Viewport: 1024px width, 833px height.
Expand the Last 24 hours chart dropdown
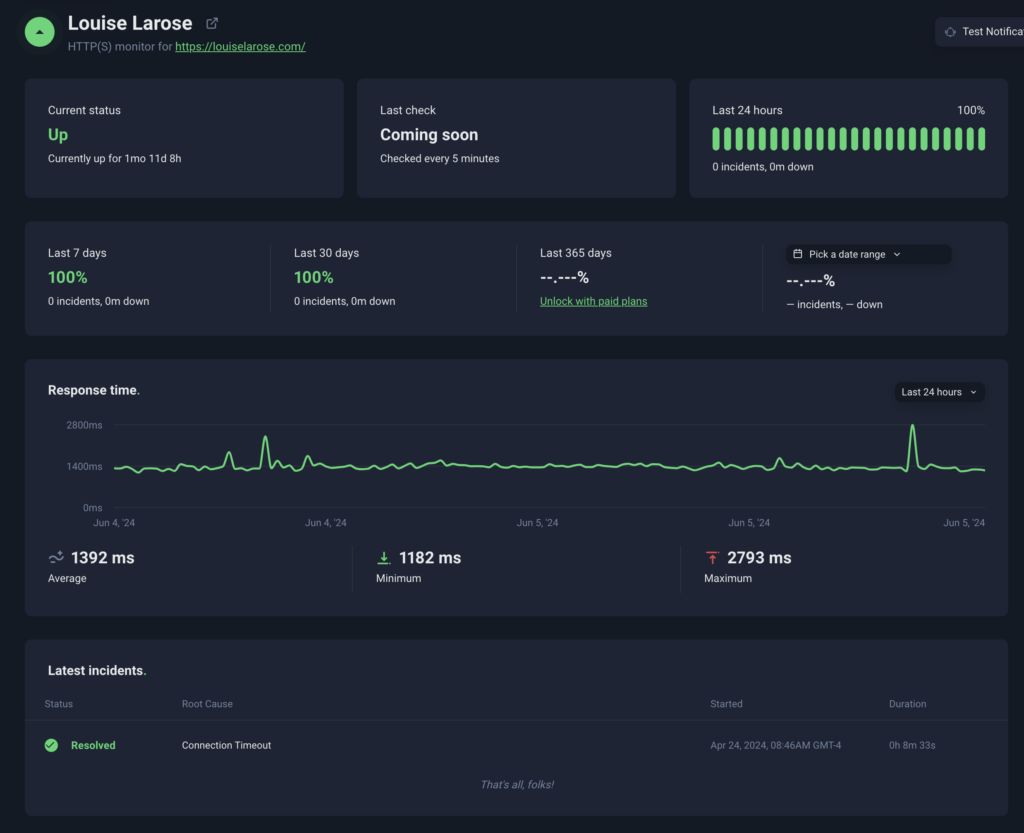pyautogui.click(x=938, y=392)
